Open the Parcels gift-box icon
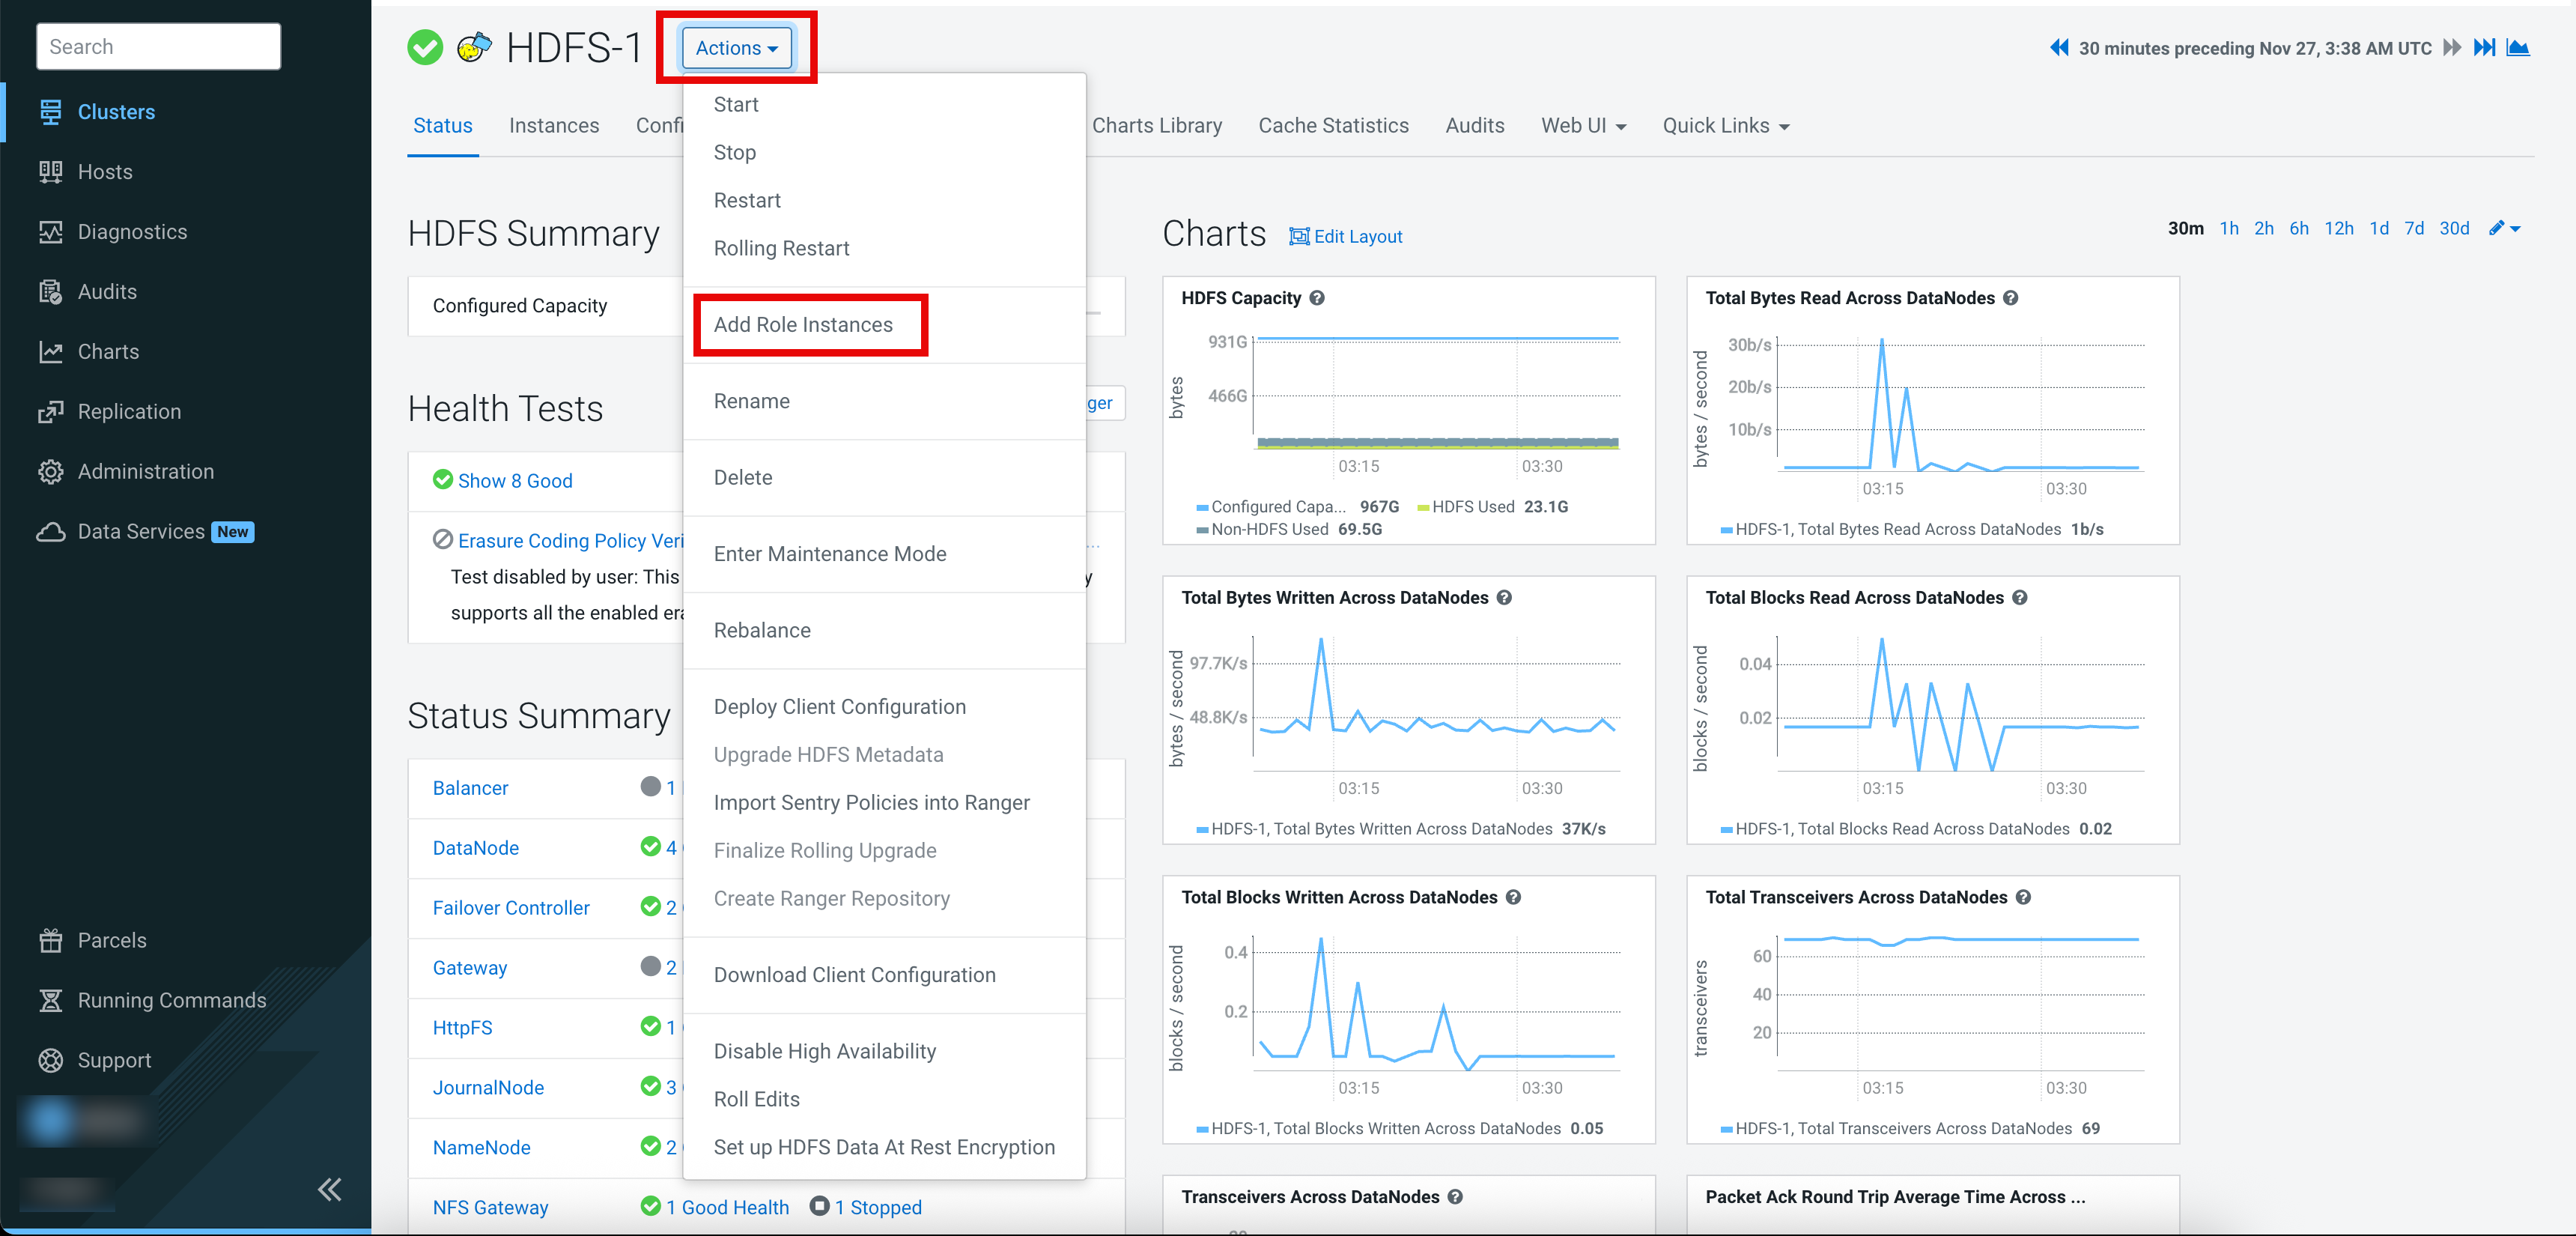 tap(50, 940)
